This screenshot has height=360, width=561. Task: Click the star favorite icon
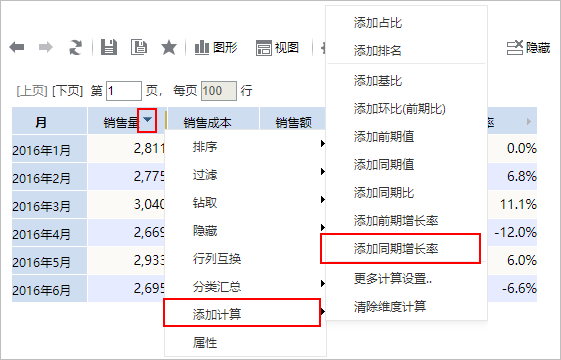169,47
